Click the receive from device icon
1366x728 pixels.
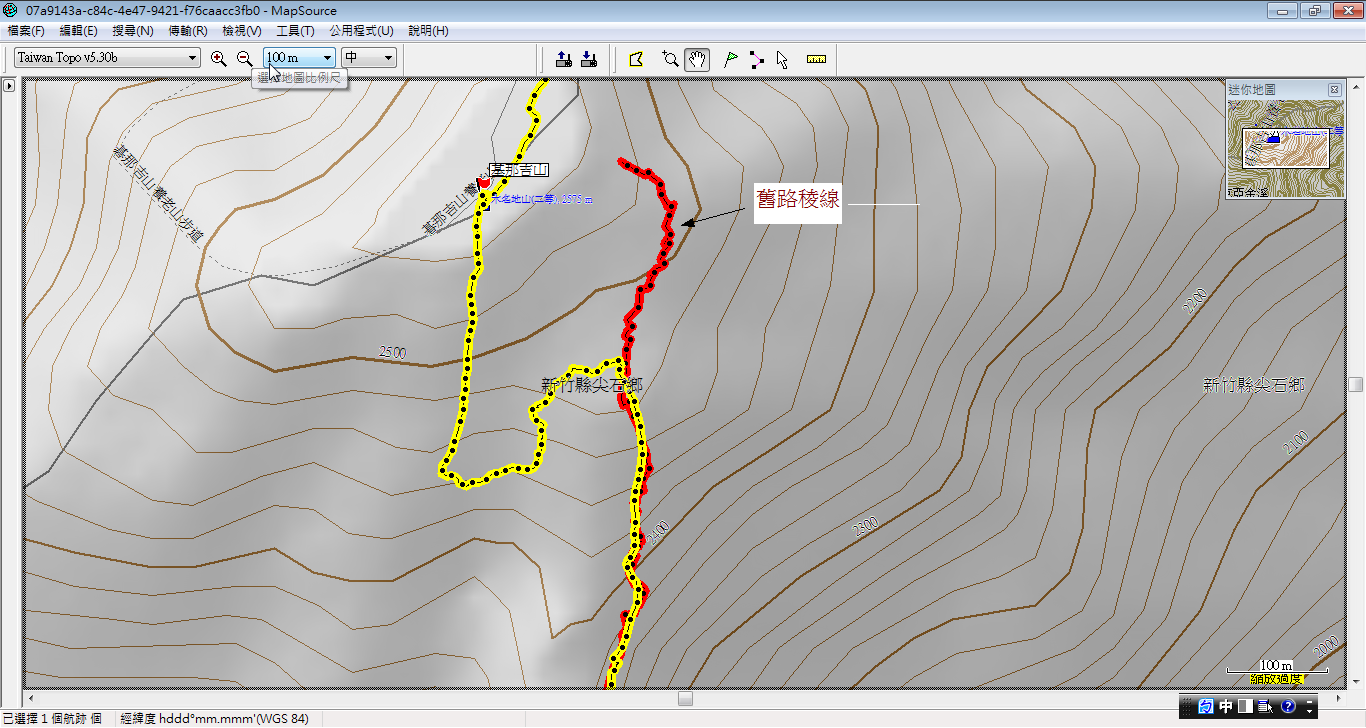[589, 59]
